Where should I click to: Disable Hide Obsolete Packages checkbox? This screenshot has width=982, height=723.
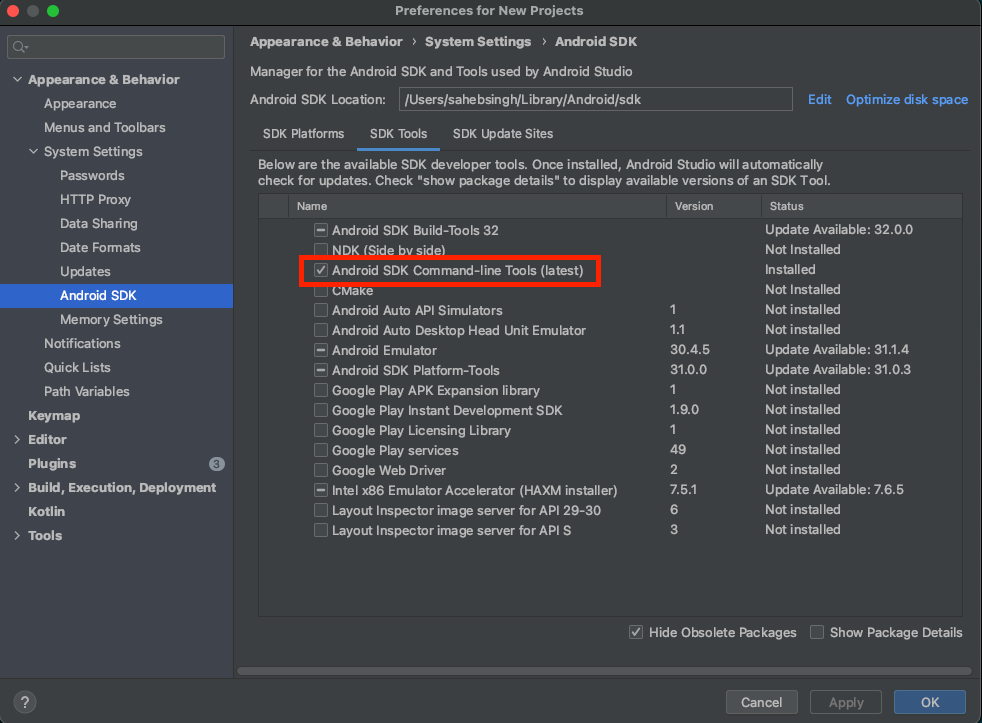click(636, 632)
